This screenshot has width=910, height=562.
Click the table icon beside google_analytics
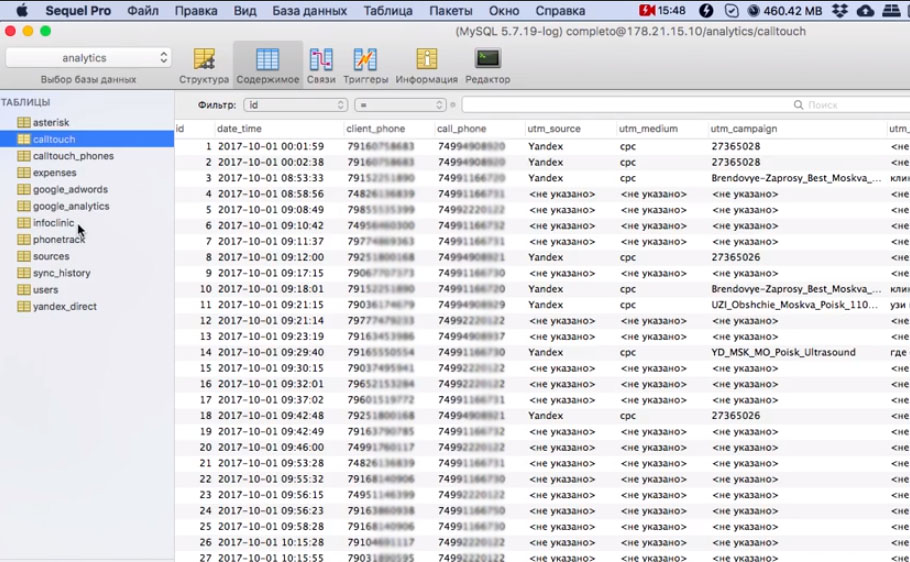tap(24, 206)
